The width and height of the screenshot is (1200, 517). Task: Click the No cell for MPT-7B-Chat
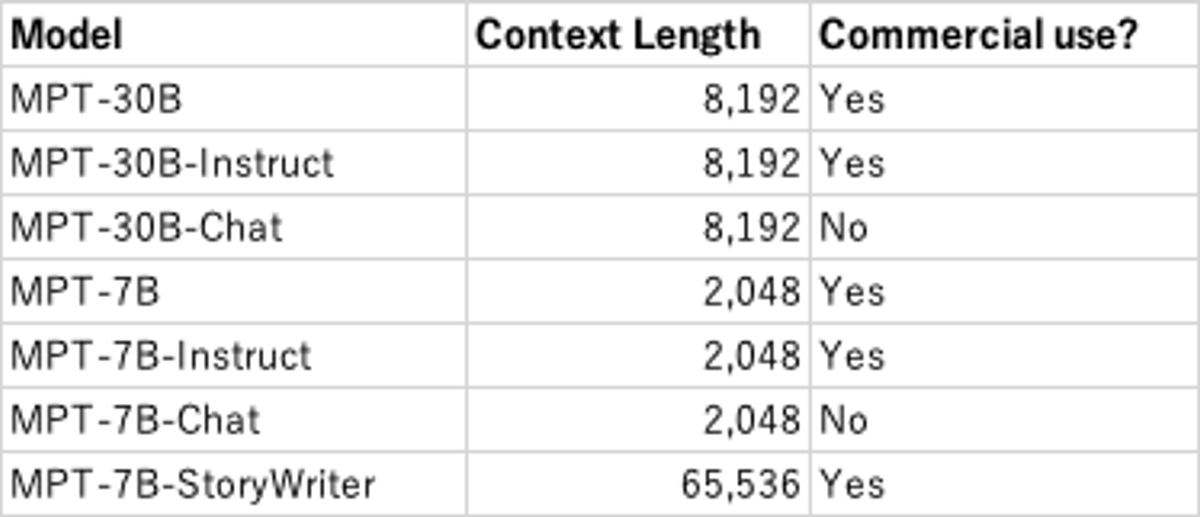tap(1004, 419)
